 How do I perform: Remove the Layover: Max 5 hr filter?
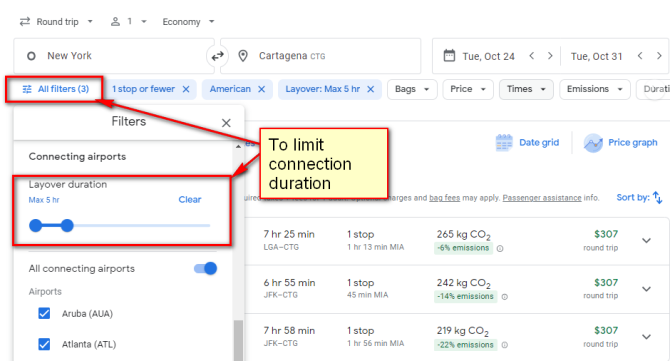pyautogui.click(x=370, y=89)
